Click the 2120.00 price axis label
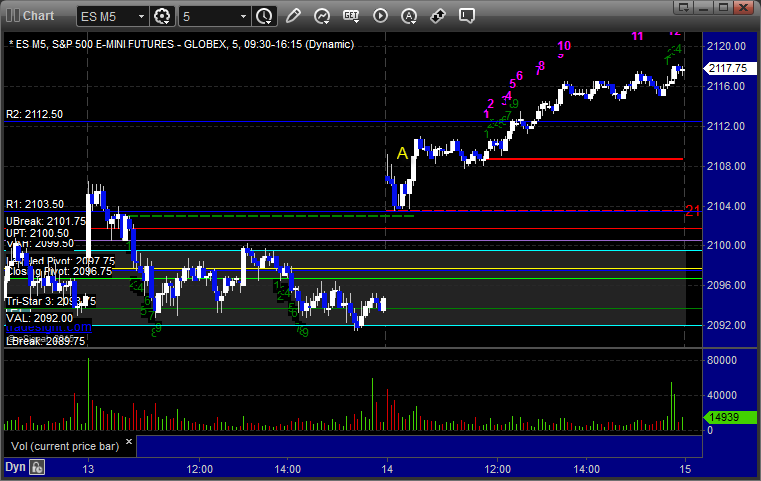The image size is (761, 481). click(x=727, y=47)
